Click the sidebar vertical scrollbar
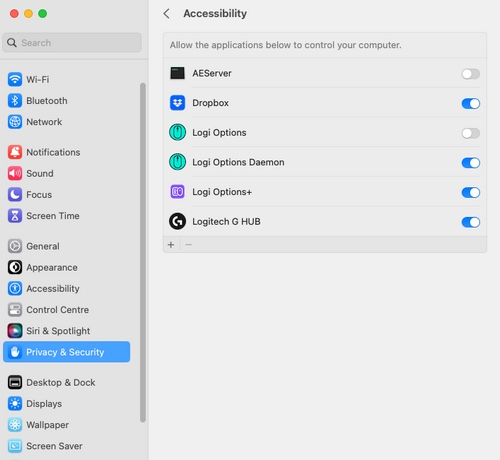 [143, 253]
